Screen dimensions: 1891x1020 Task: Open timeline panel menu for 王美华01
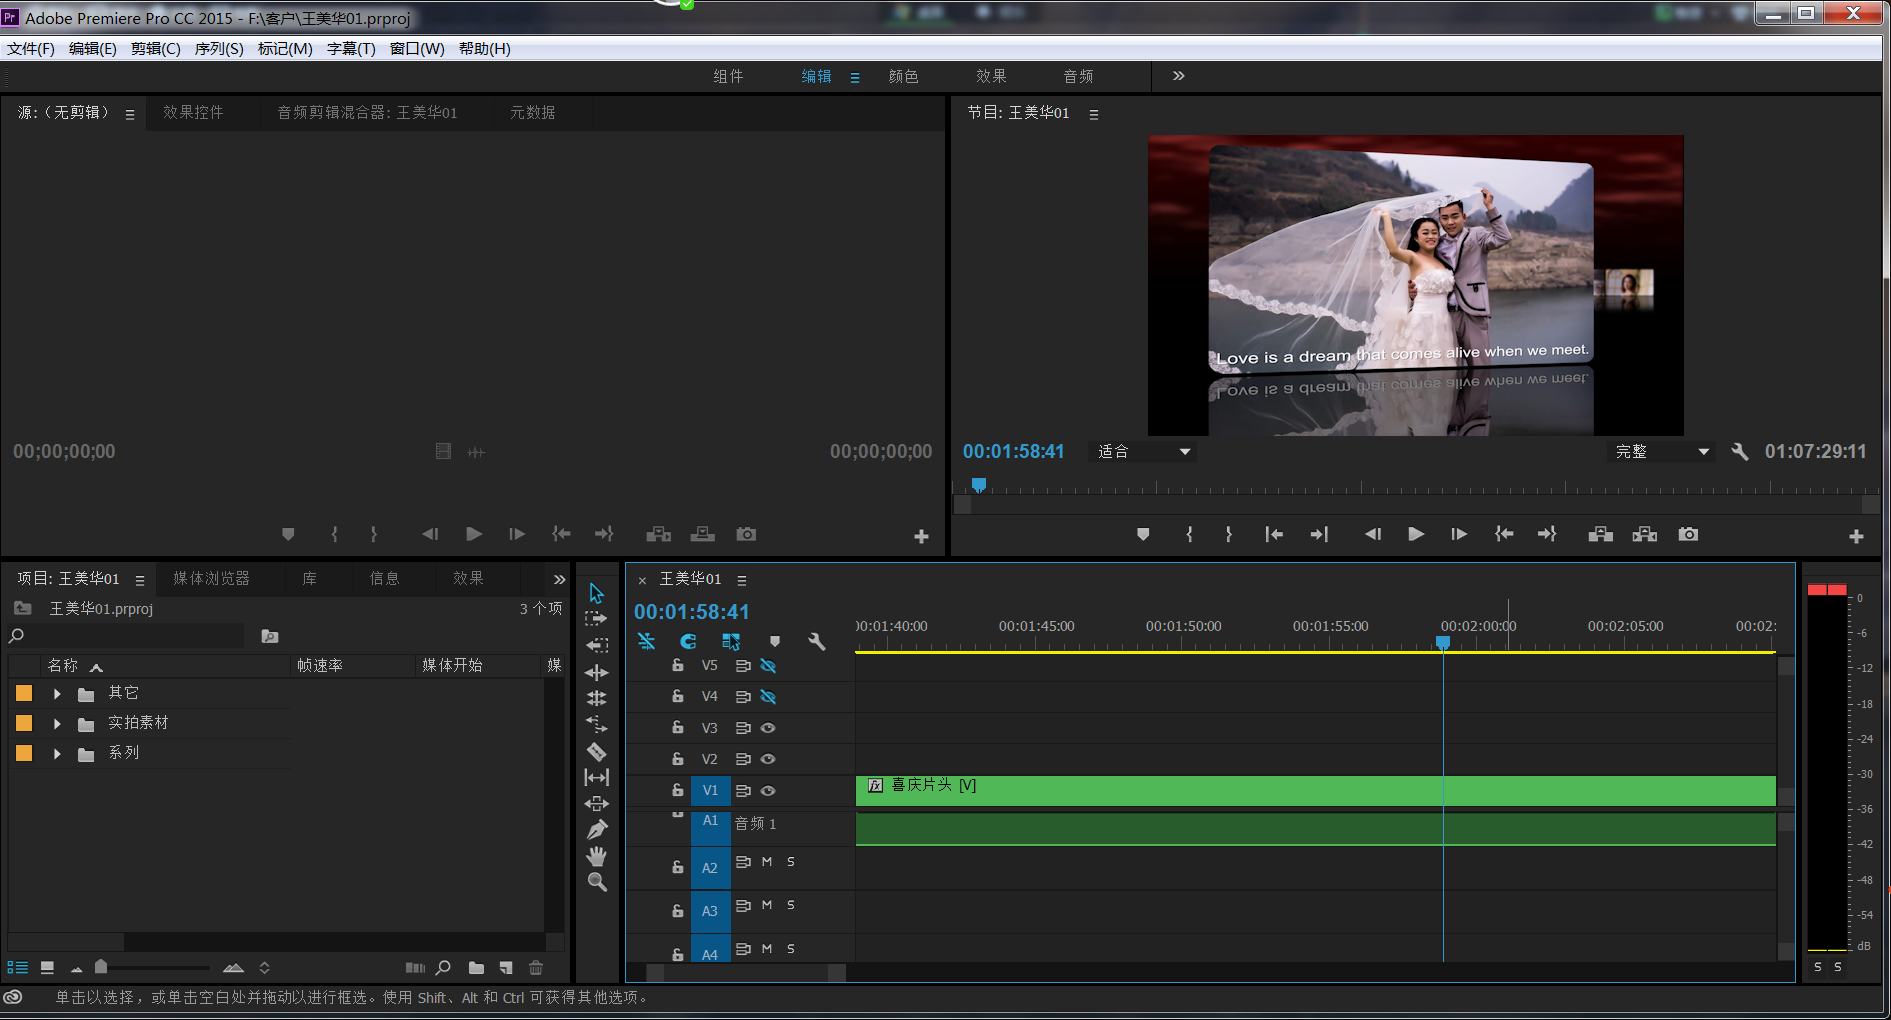point(741,580)
